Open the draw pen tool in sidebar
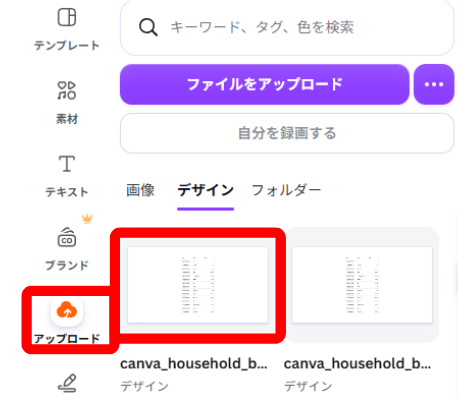Screen dimensions: 458x407 (67, 383)
